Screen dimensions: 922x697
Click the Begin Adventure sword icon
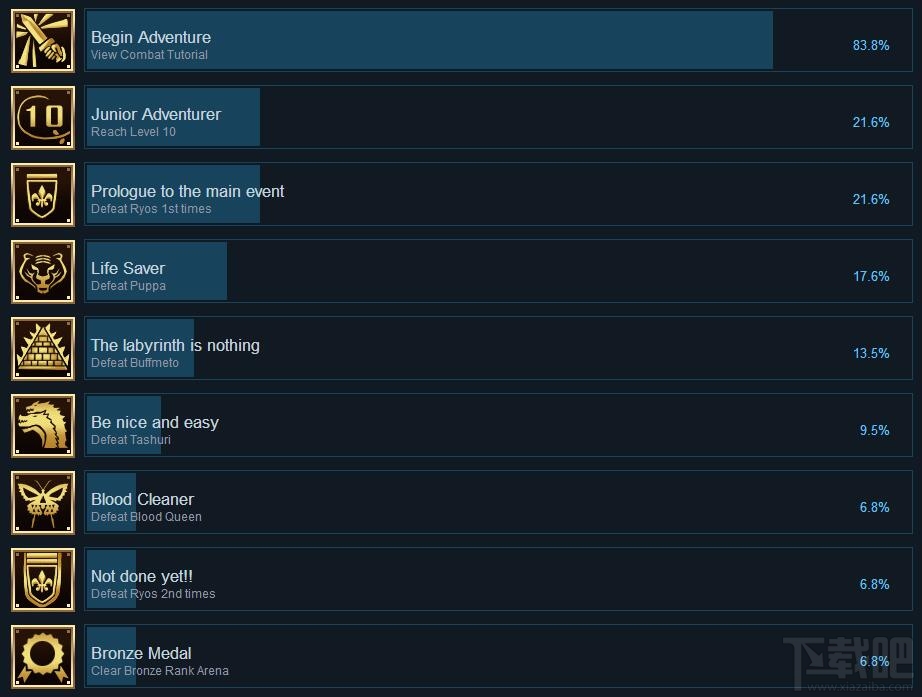point(43,41)
